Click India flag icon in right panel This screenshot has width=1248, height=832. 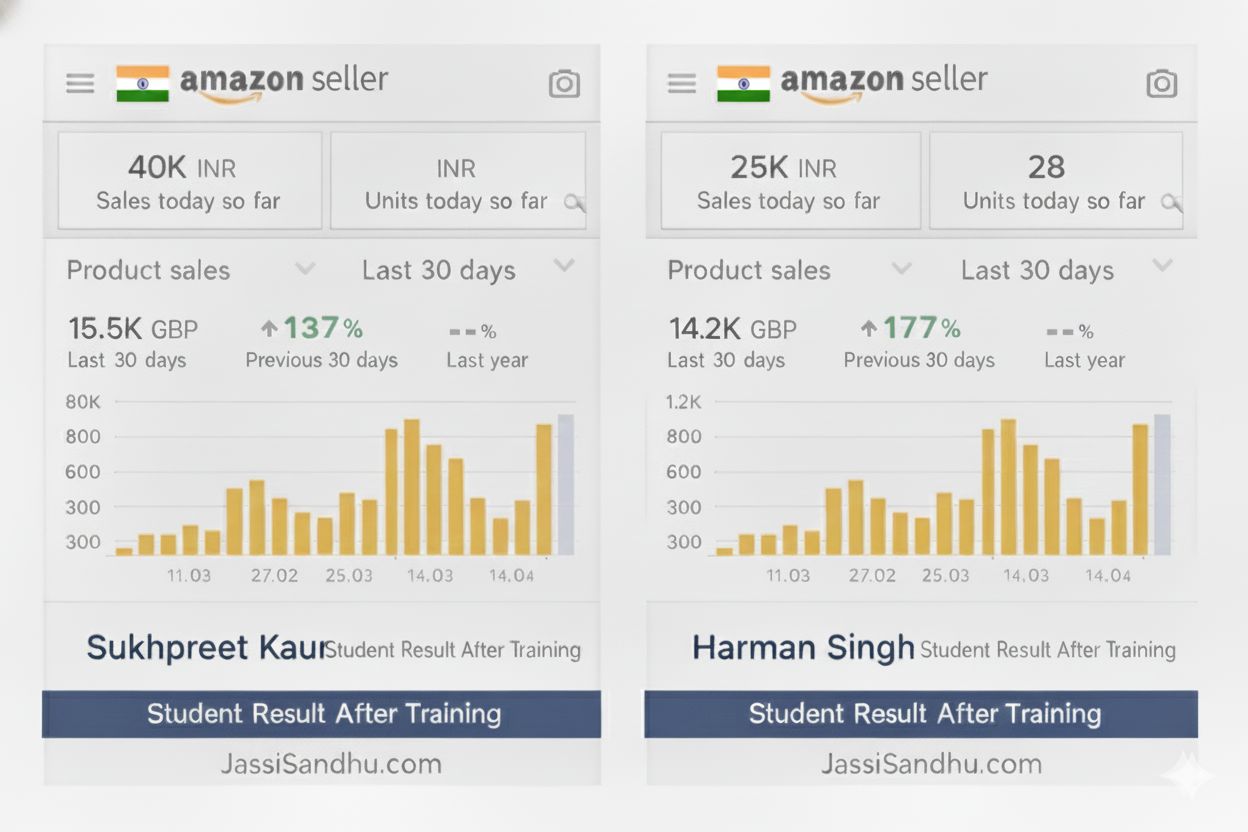(x=743, y=83)
